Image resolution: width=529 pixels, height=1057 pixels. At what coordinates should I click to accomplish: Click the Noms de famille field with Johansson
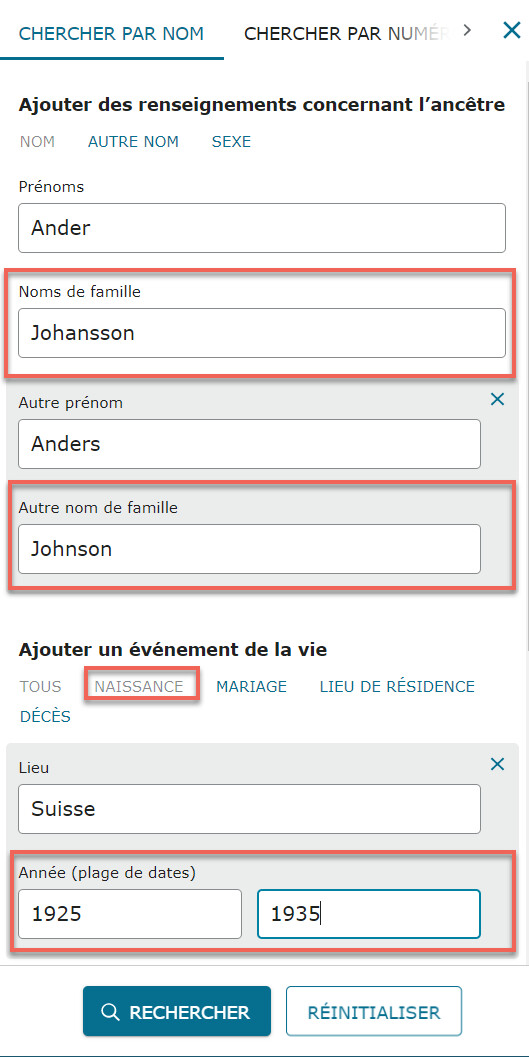point(262,333)
